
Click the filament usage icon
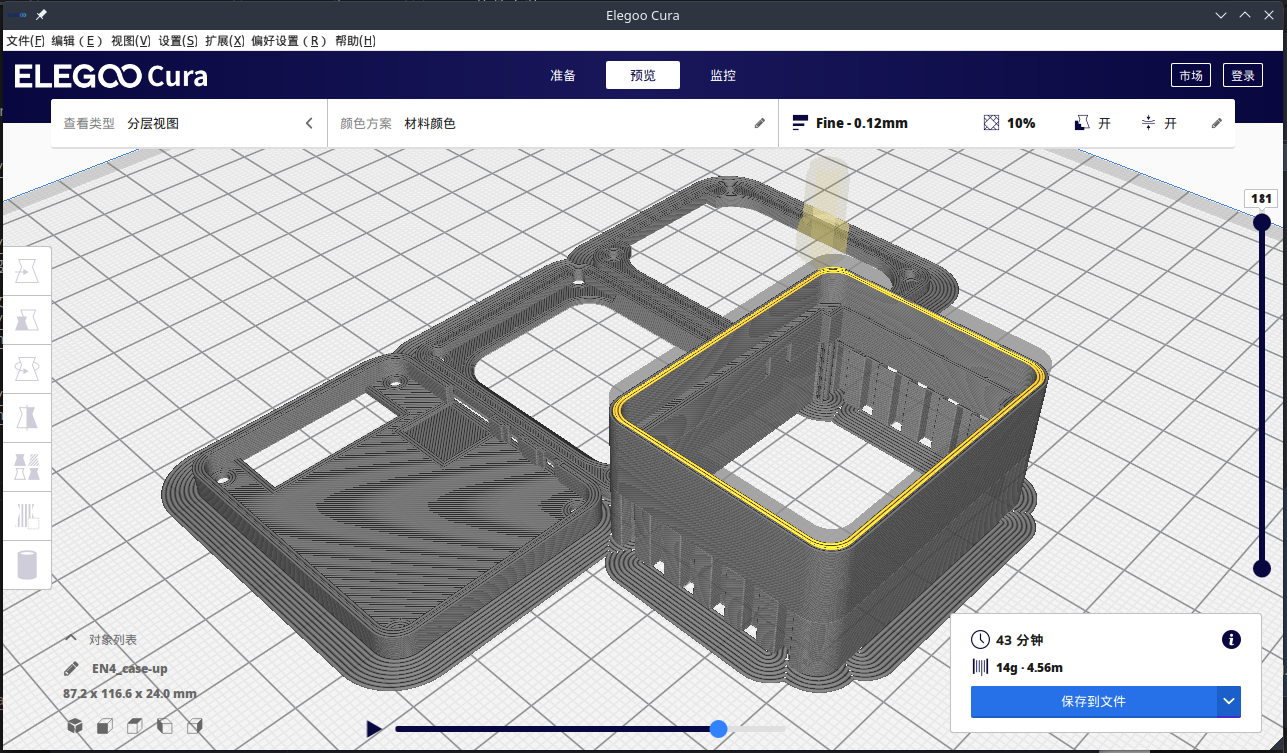[x=981, y=667]
